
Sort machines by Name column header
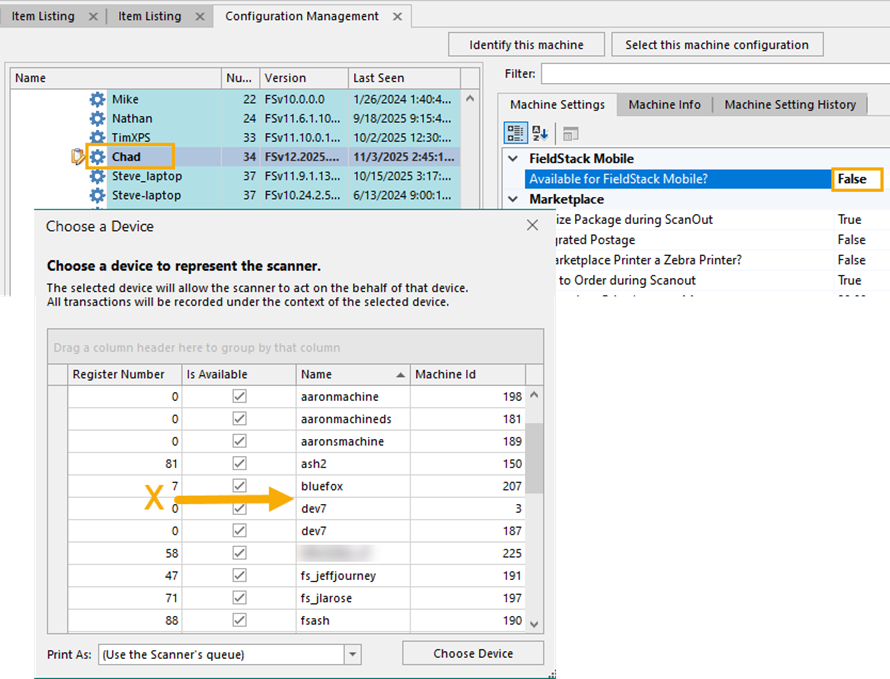point(116,78)
